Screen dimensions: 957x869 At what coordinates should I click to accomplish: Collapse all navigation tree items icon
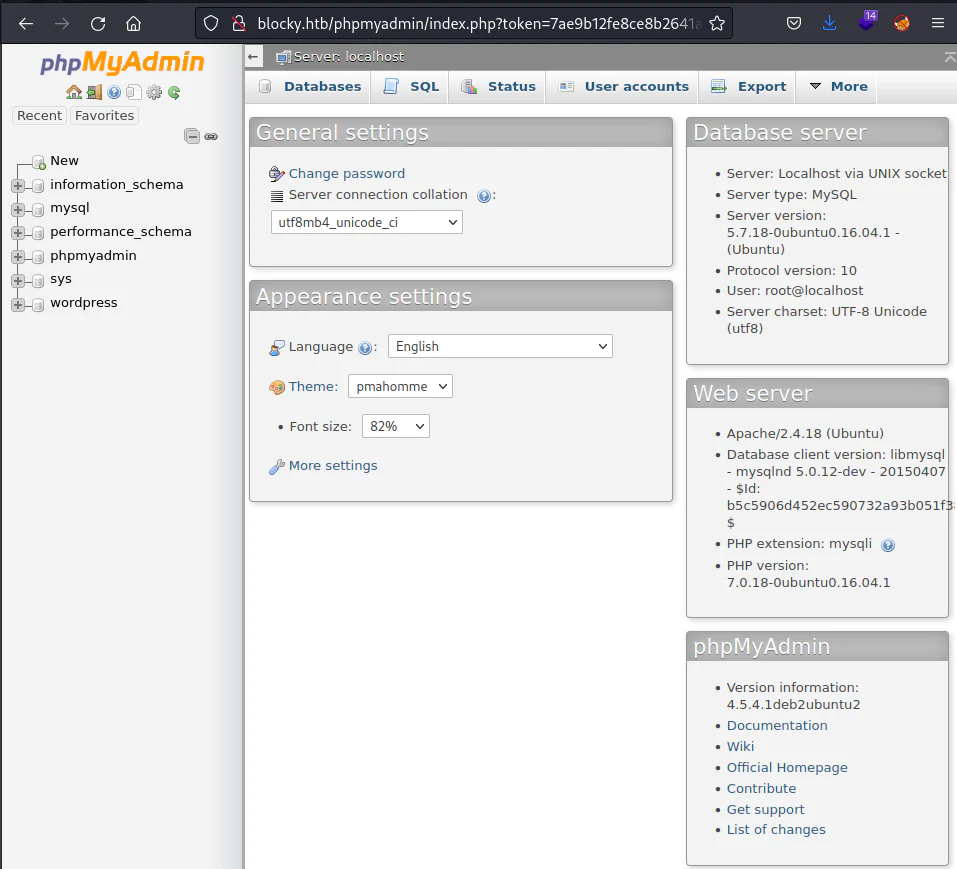point(192,136)
